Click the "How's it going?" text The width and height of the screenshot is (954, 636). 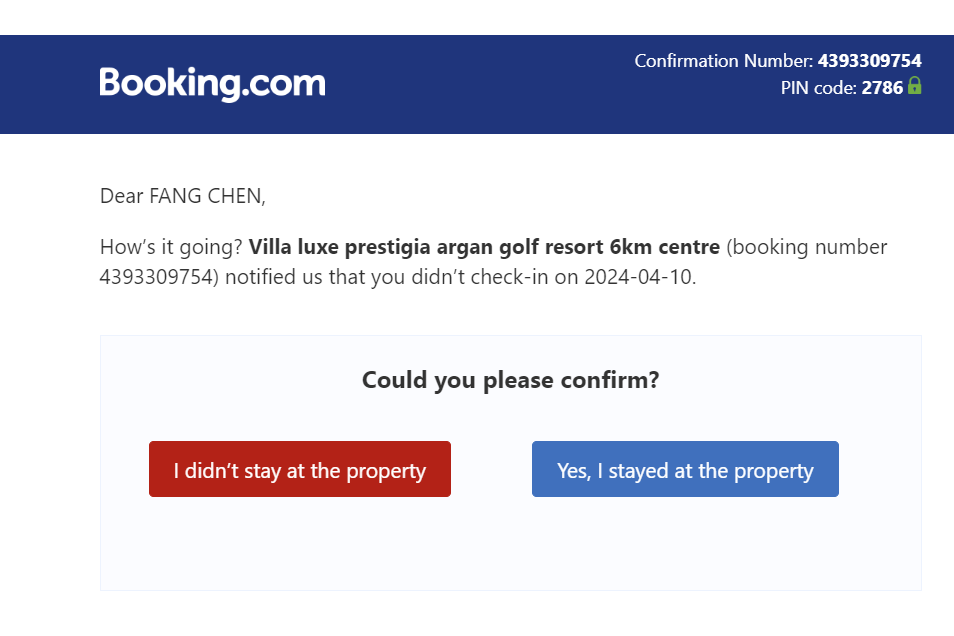[x=171, y=247]
